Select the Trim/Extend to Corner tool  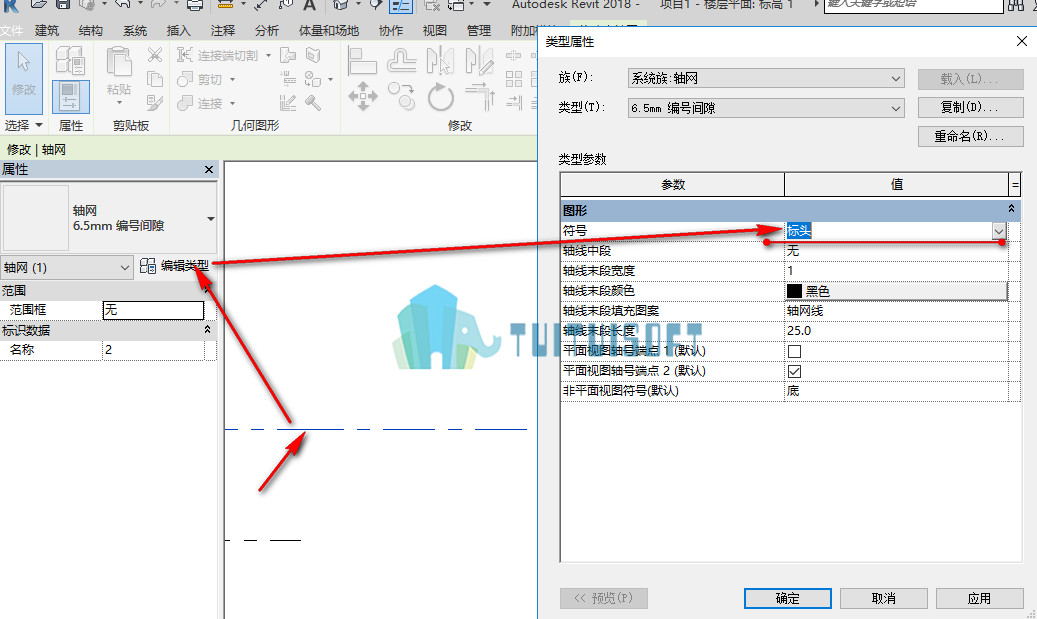(x=480, y=97)
